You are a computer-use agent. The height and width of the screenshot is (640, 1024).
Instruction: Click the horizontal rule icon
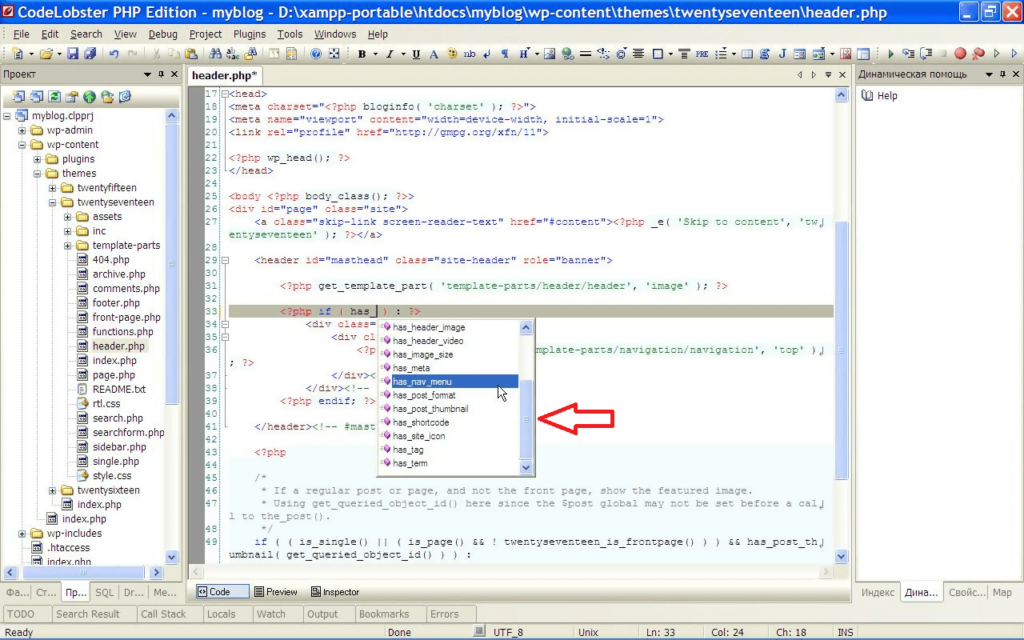click(x=585, y=54)
